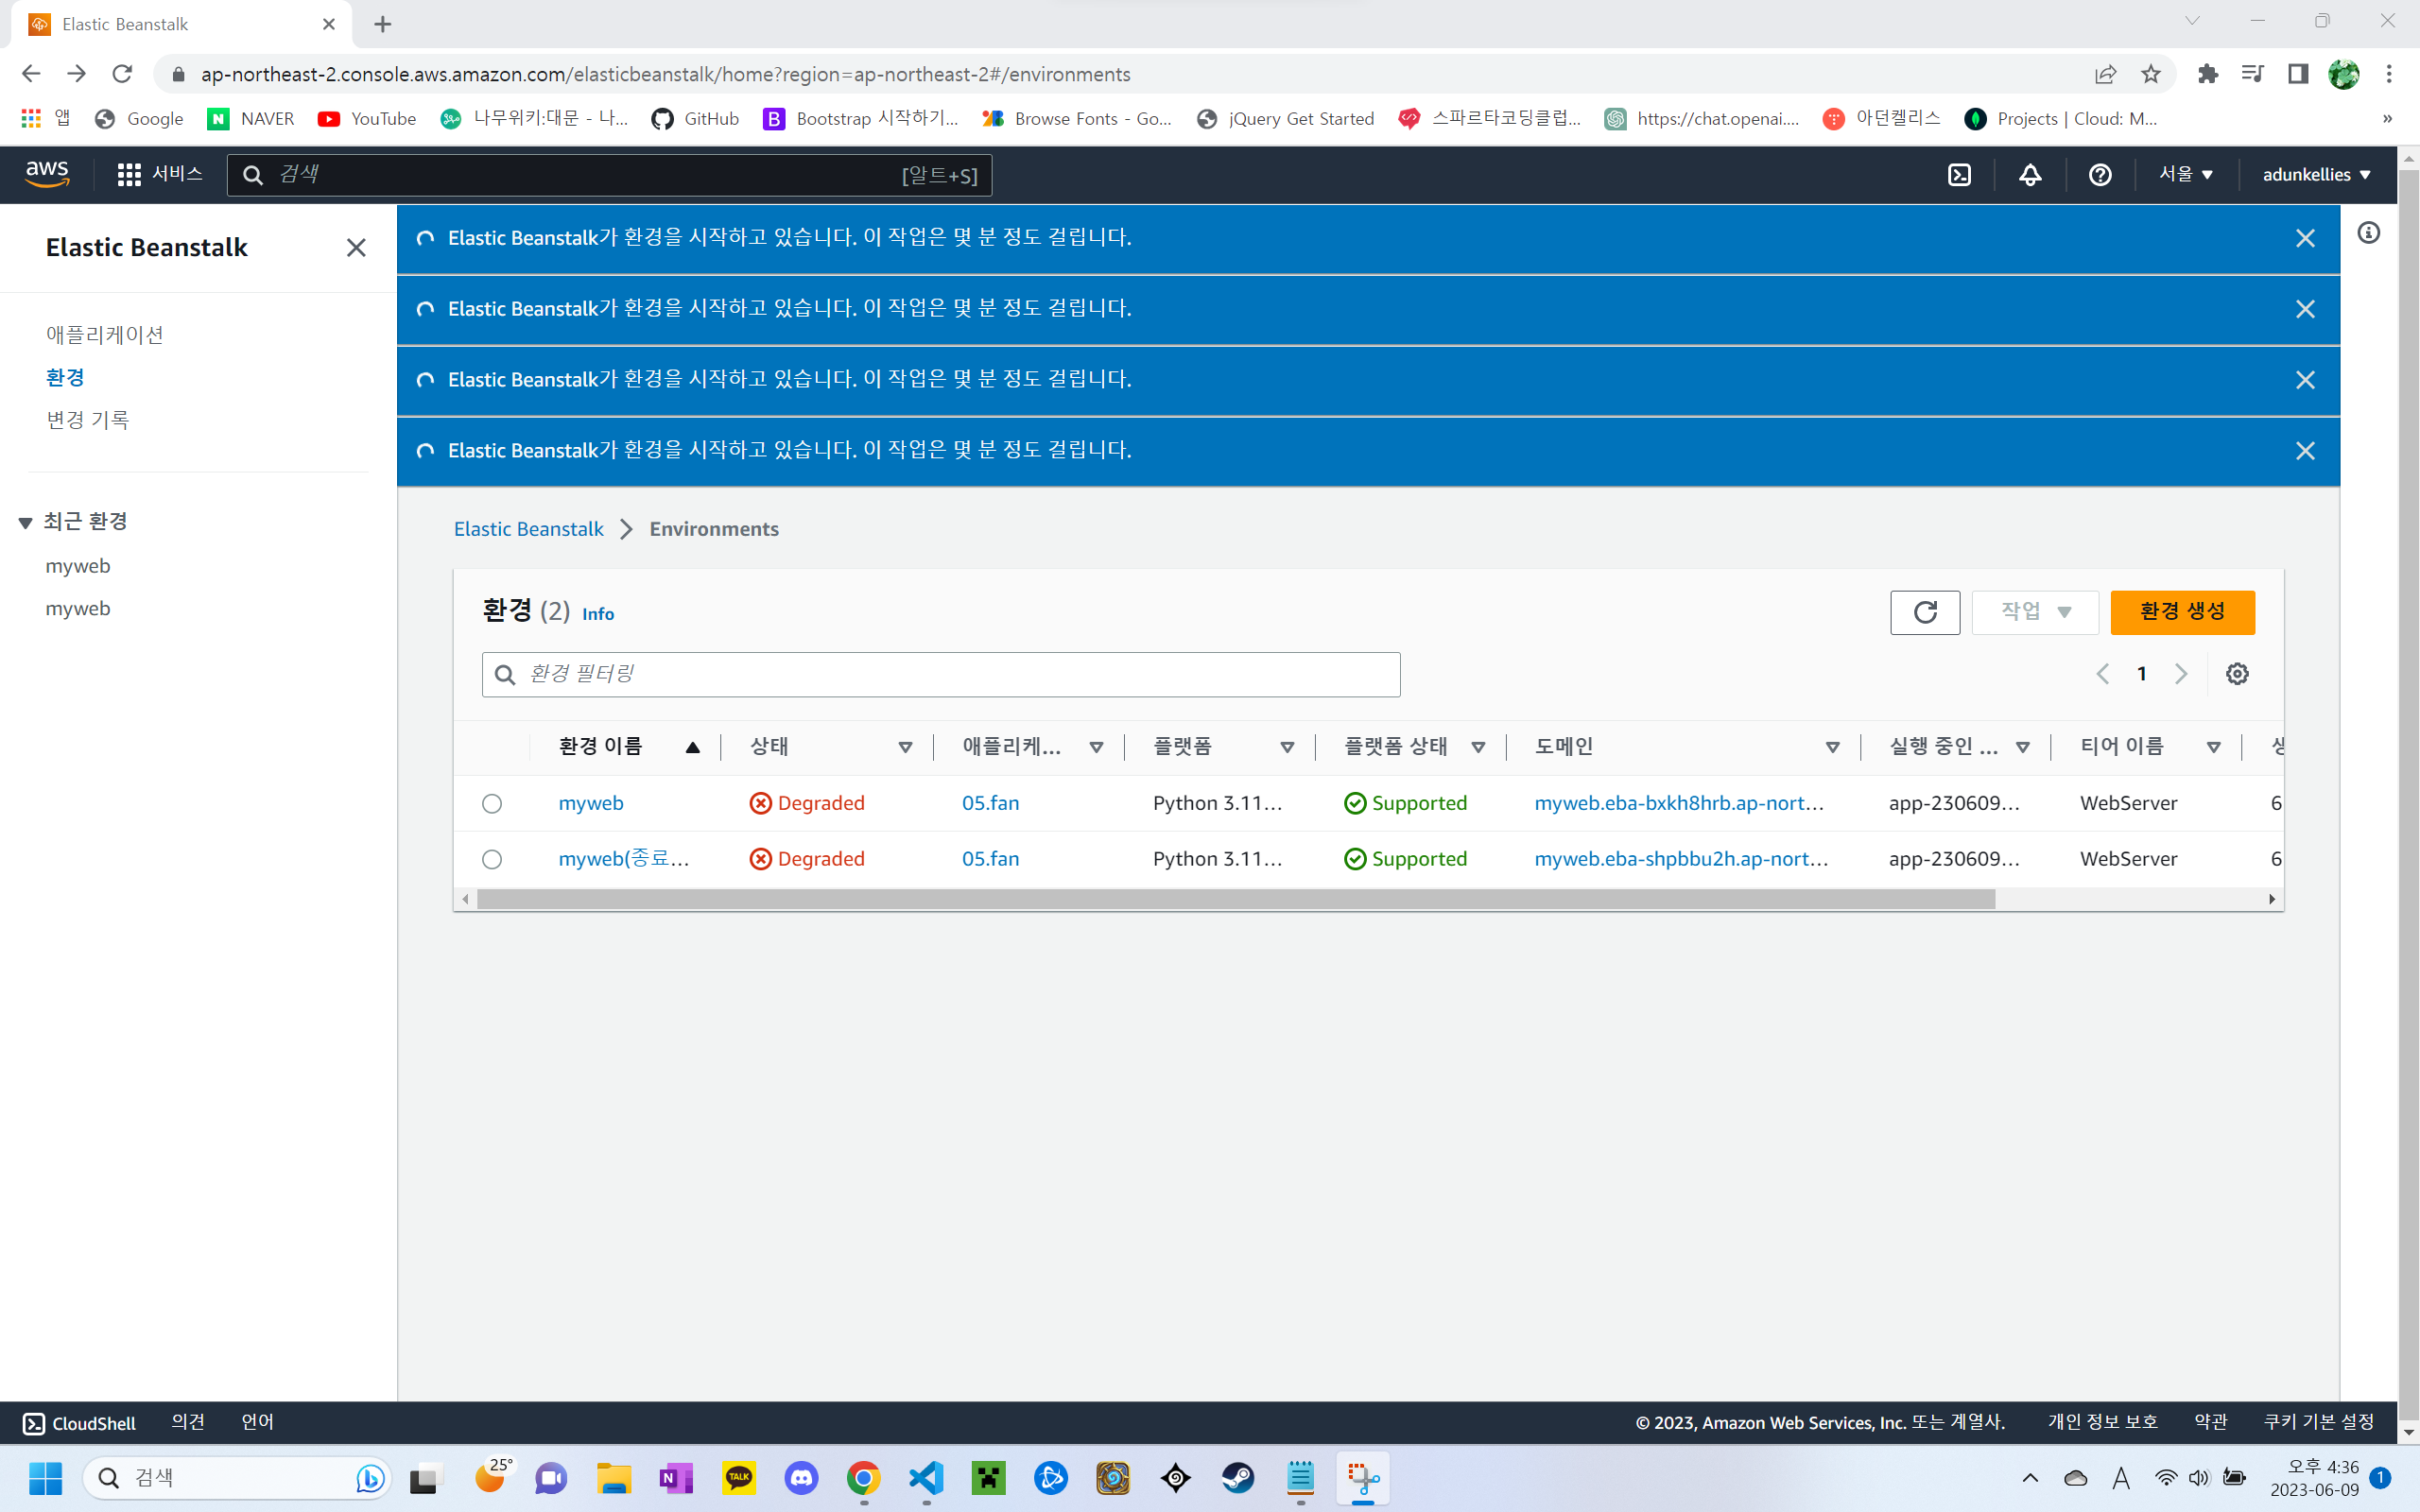Image resolution: width=2420 pixels, height=1512 pixels.
Task: Go to previous page of environments
Action: (2102, 674)
